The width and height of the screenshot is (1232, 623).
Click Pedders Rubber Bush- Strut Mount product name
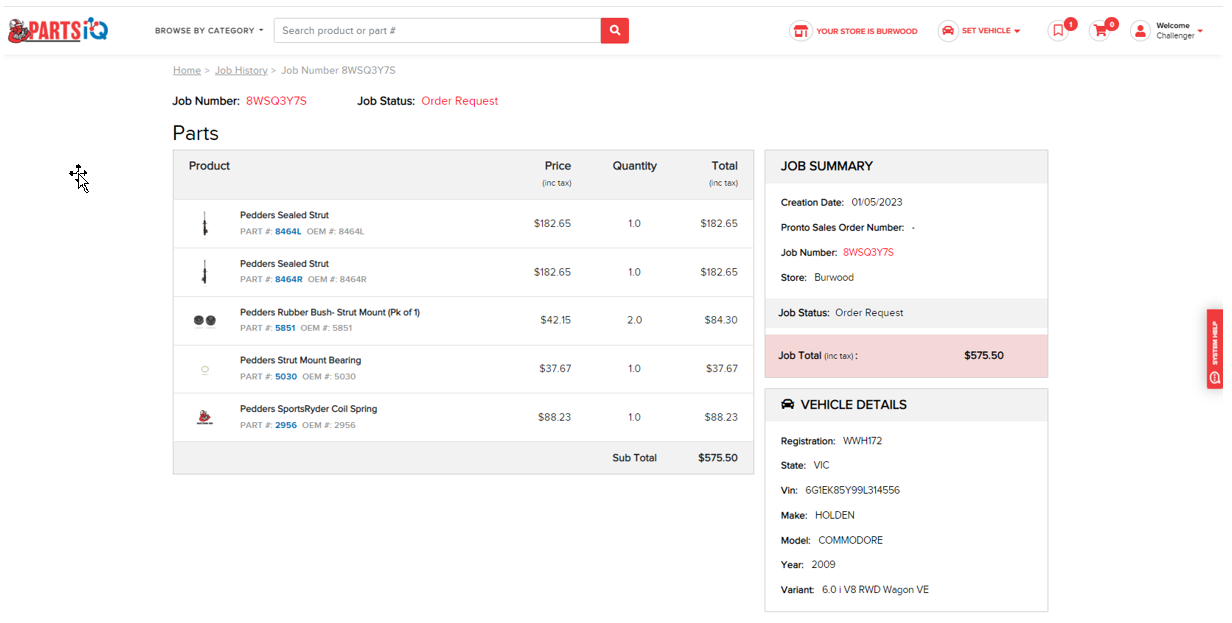330,312
